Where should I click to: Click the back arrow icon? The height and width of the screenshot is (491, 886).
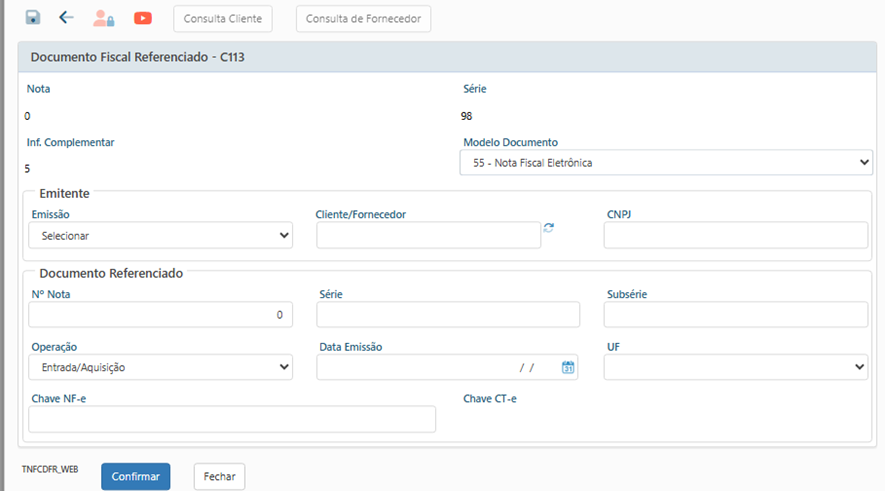click(67, 18)
